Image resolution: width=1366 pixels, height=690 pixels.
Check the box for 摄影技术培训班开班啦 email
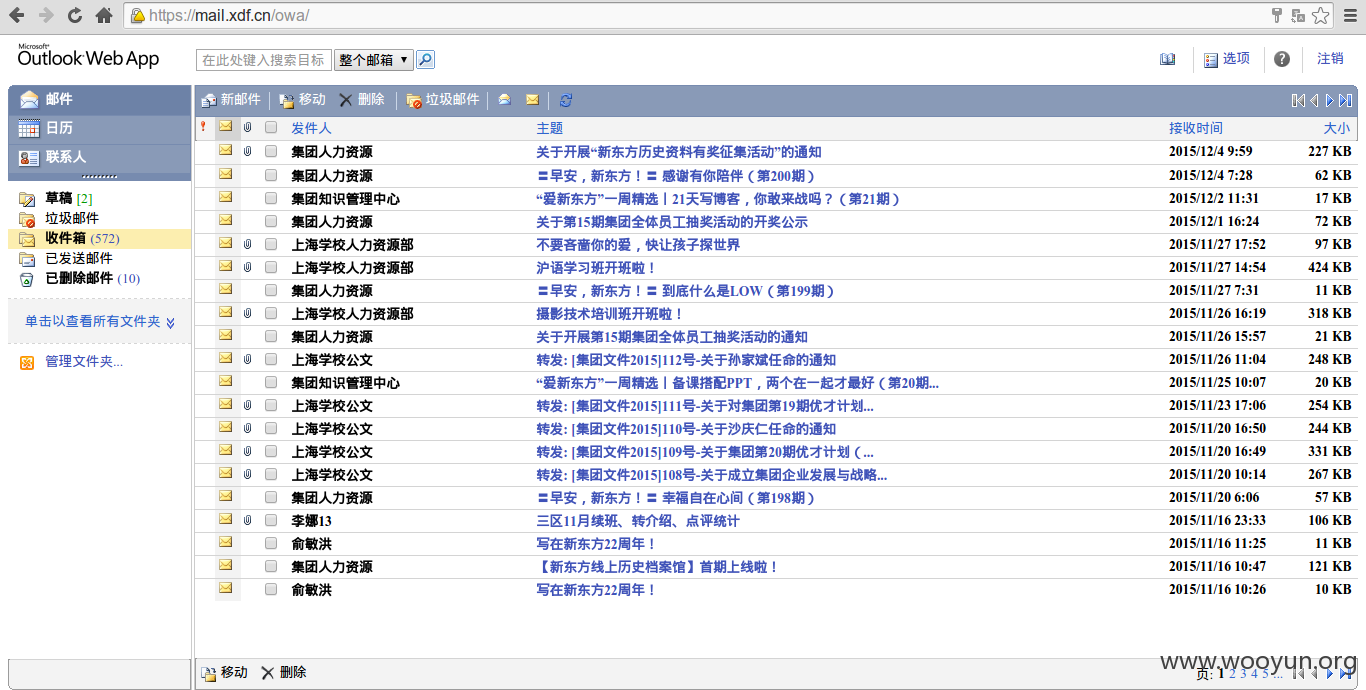tap(271, 313)
